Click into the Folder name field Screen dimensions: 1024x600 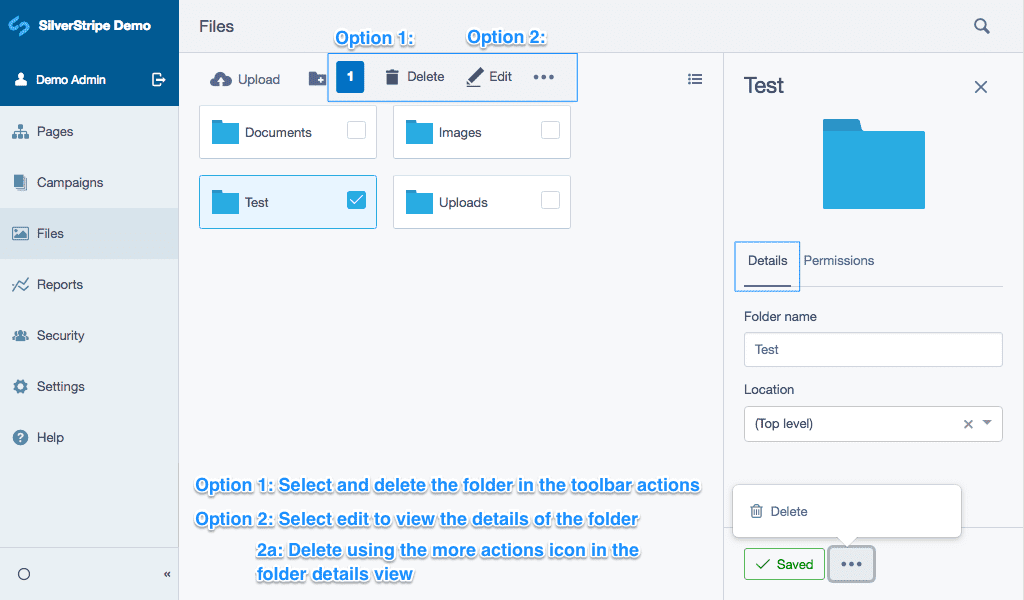tap(873, 350)
